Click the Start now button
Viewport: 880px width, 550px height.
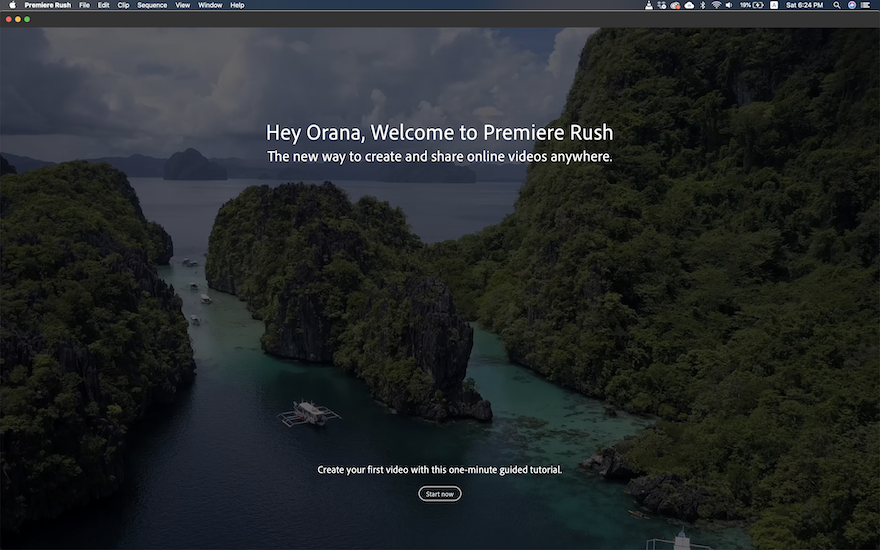(x=439, y=494)
